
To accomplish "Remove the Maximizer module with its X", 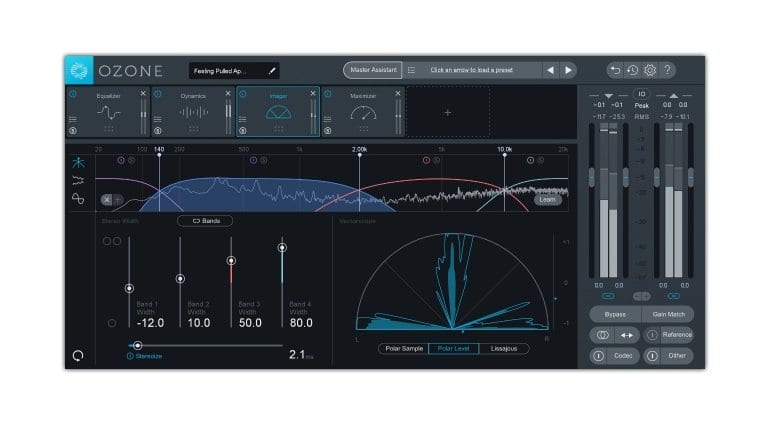I will tap(398, 93).
